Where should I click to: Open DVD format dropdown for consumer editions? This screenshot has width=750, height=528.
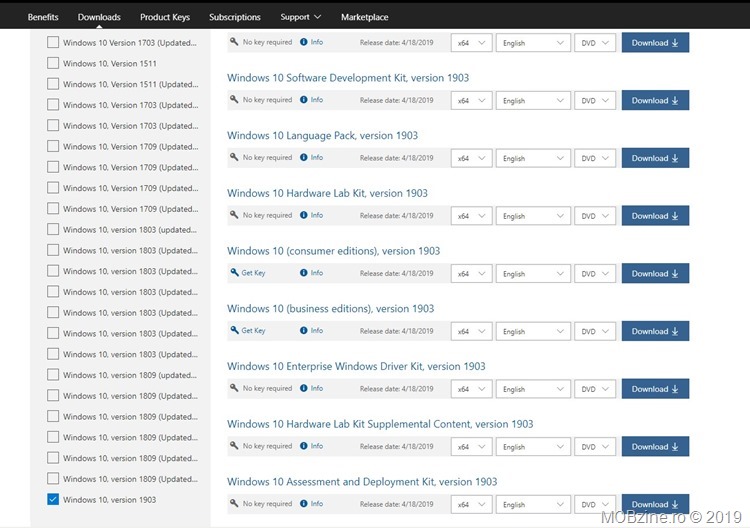click(x=595, y=274)
